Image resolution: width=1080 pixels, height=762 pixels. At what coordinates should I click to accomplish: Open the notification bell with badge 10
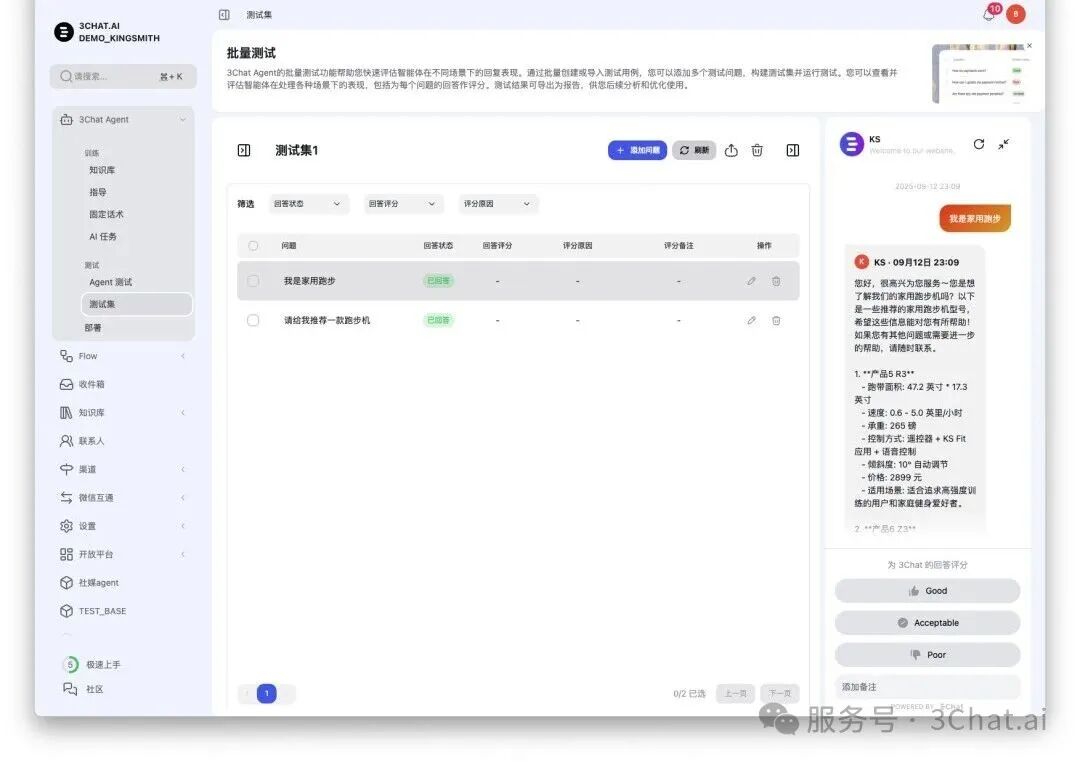pos(989,14)
